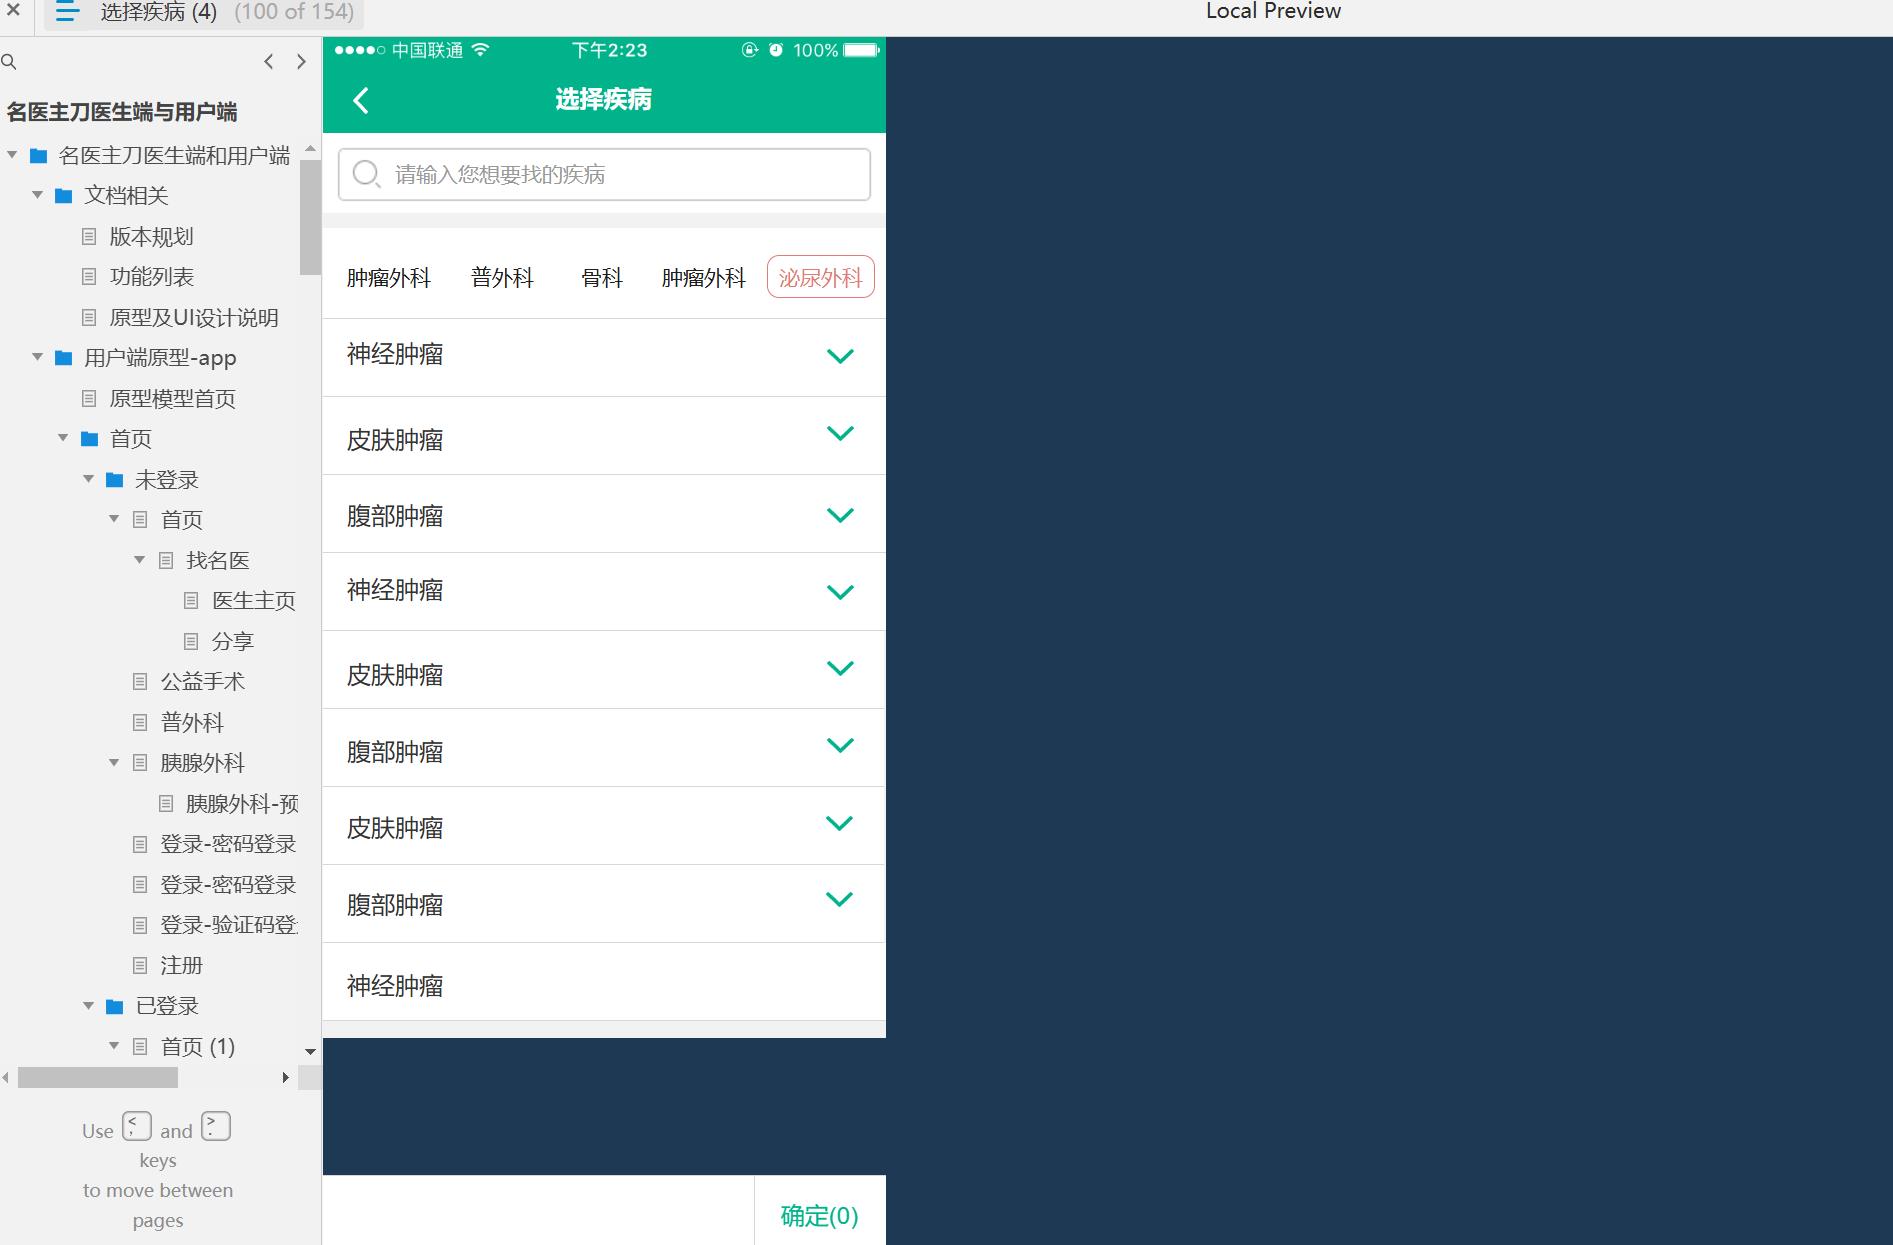
Task: Collapse the 未登录 folder triangle
Action: click(x=88, y=479)
